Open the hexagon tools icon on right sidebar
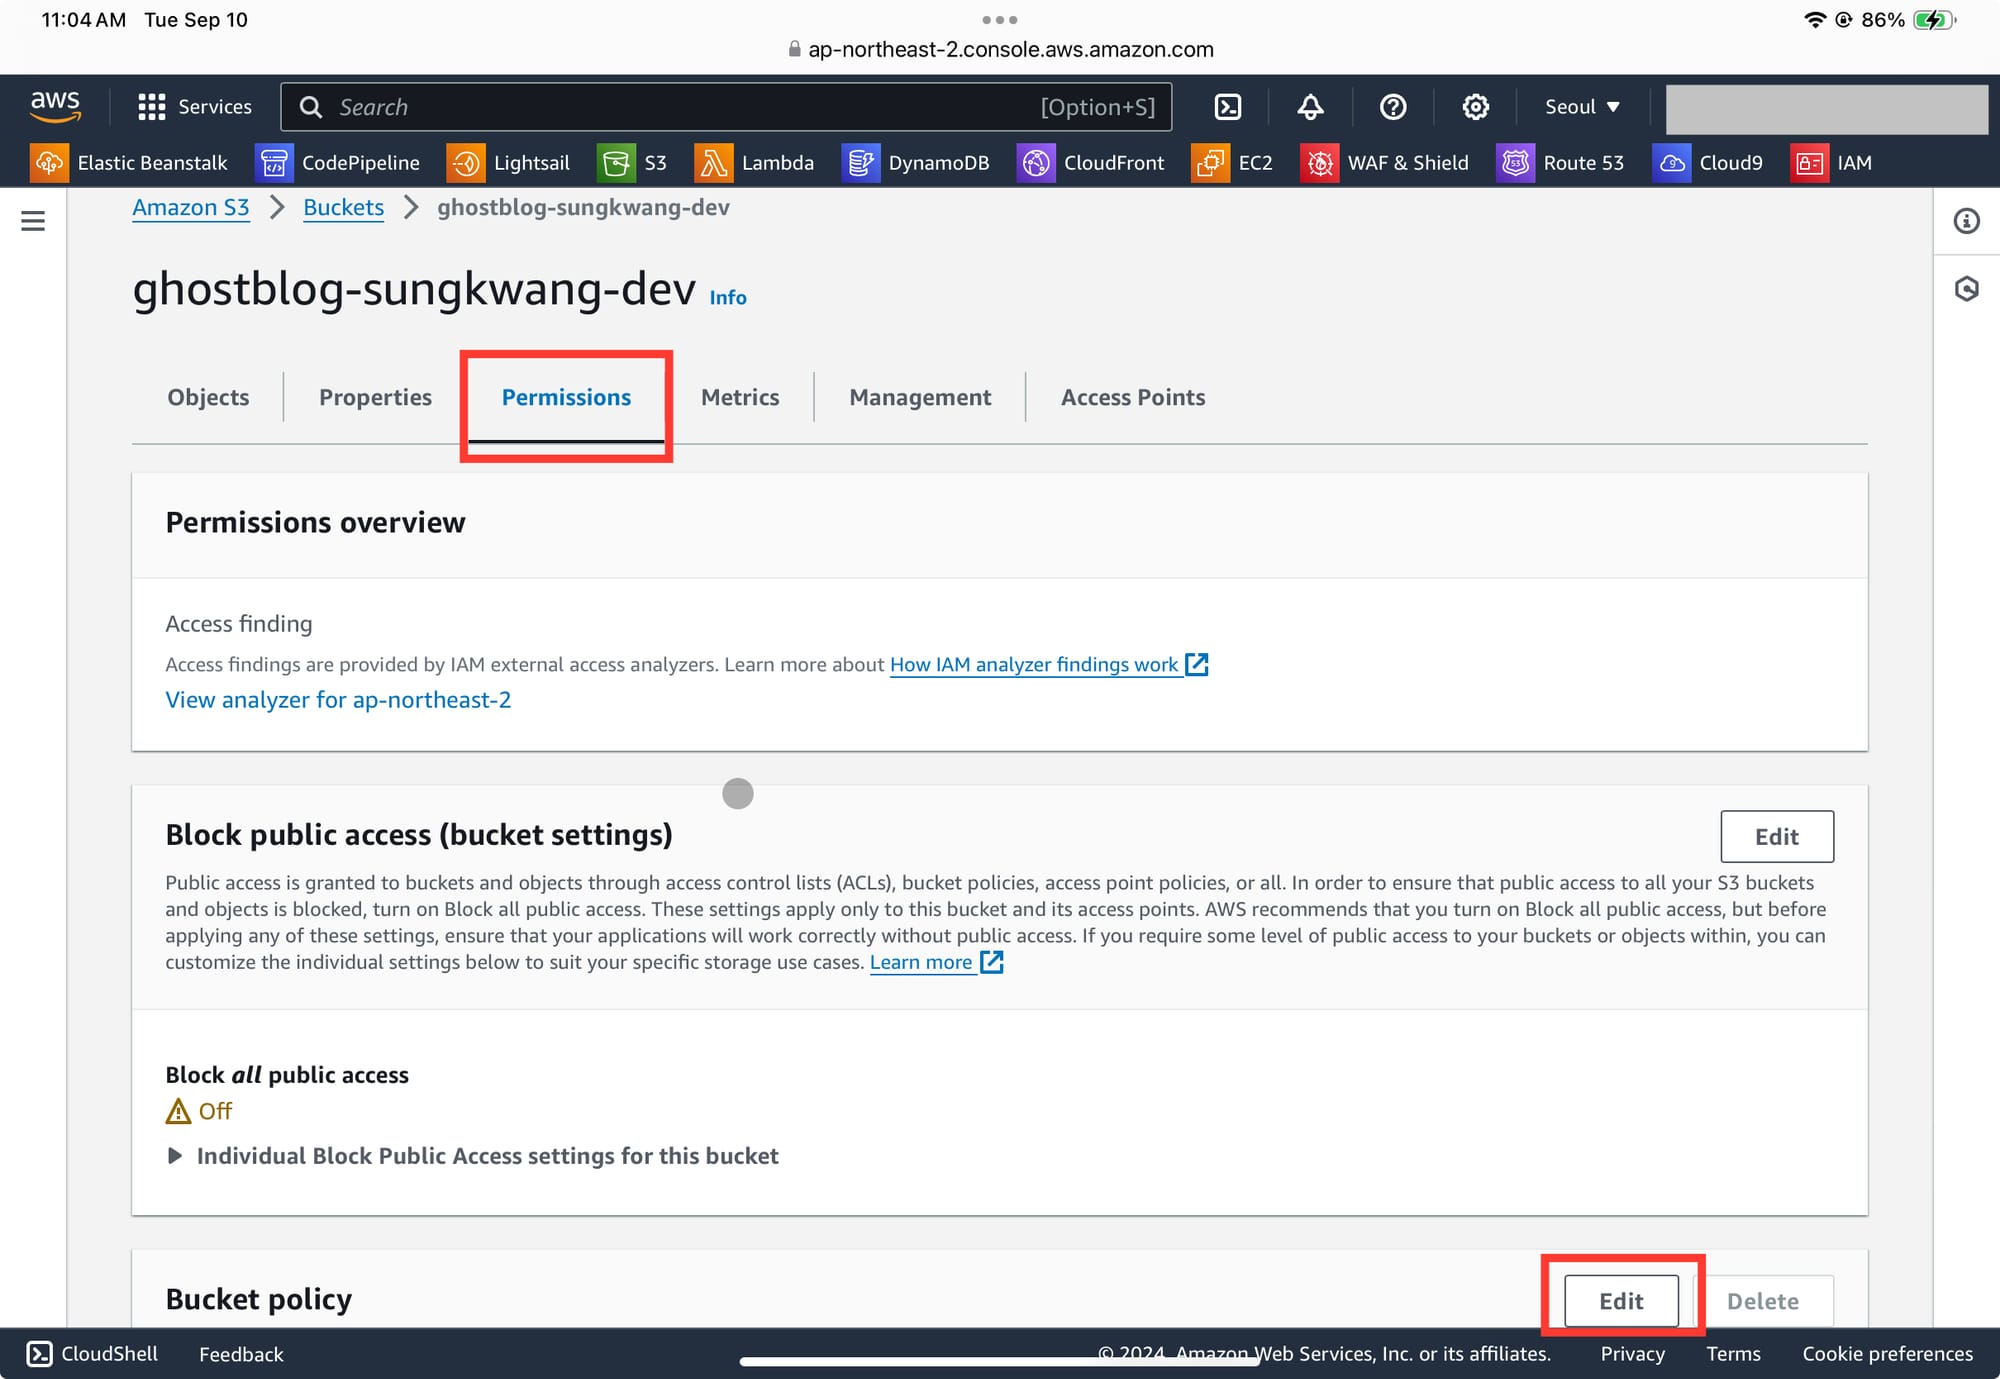The image size is (2000, 1379). 1966,289
